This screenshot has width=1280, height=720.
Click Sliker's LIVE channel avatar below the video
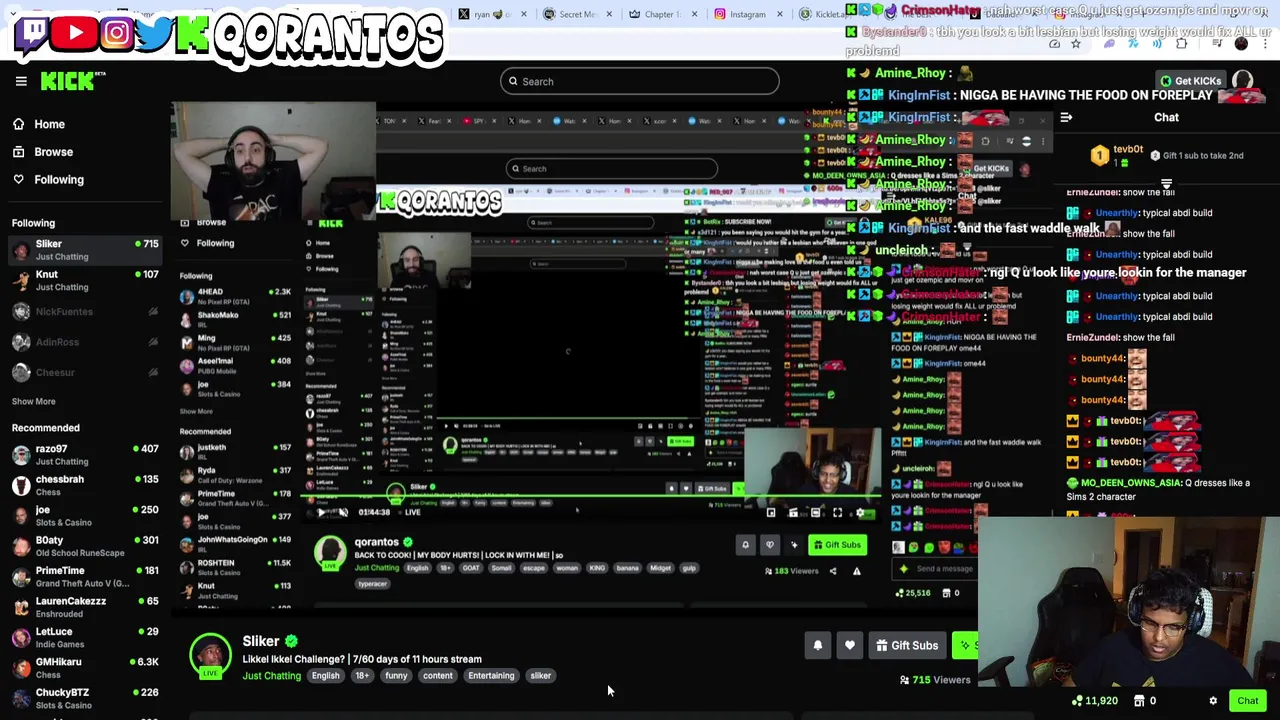point(210,656)
